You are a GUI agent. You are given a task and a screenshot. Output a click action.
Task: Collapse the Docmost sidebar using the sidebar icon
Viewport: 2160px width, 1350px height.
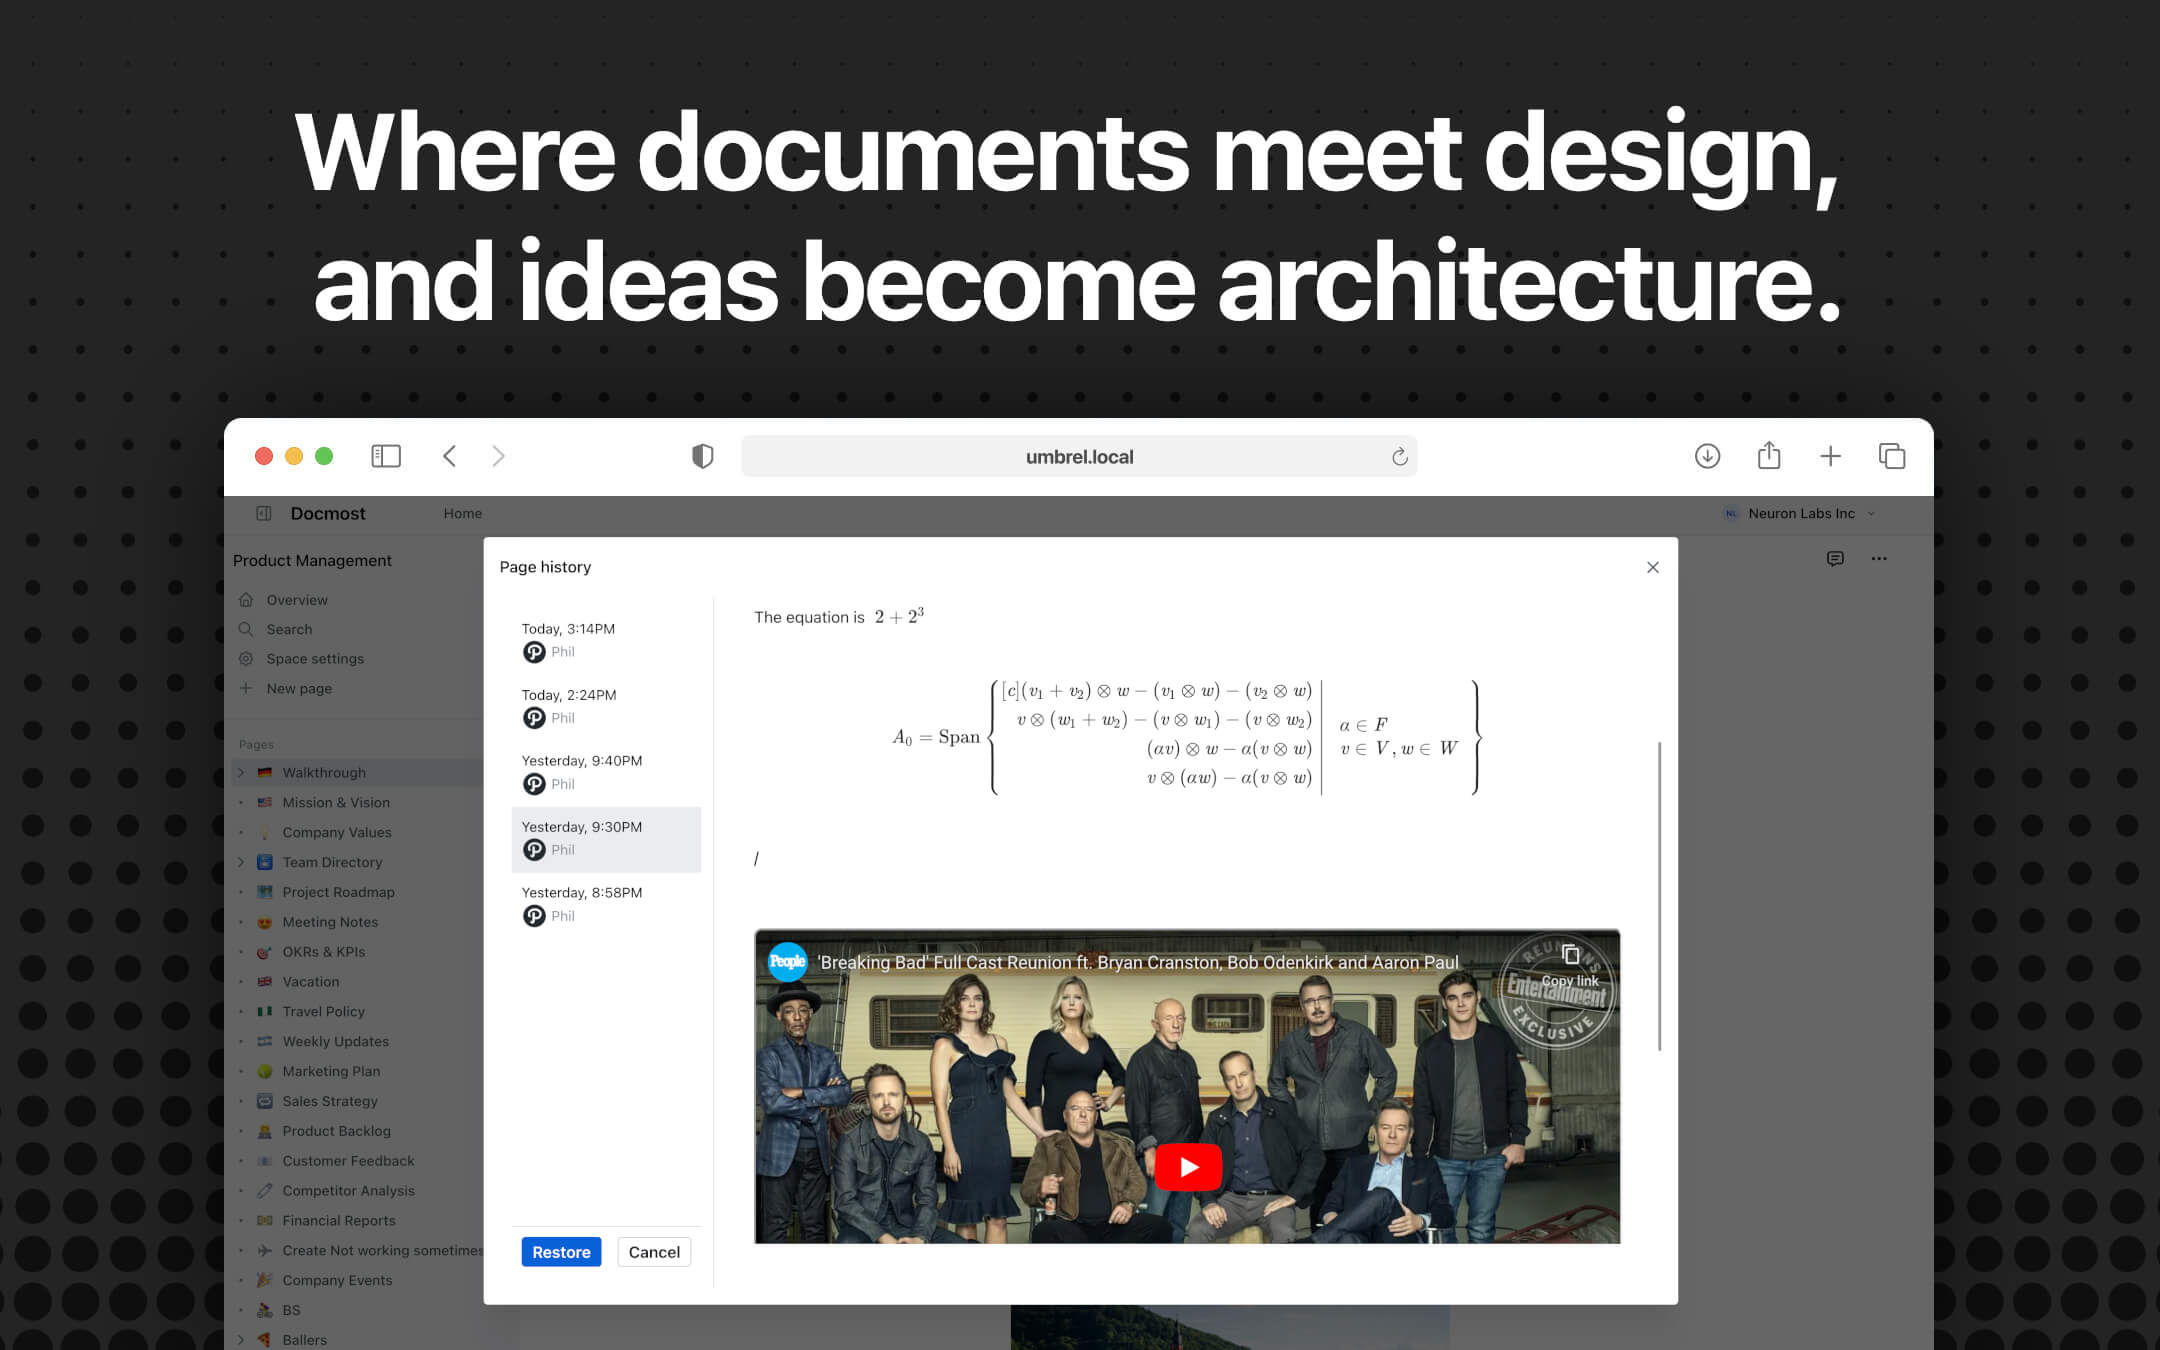pyautogui.click(x=265, y=513)
